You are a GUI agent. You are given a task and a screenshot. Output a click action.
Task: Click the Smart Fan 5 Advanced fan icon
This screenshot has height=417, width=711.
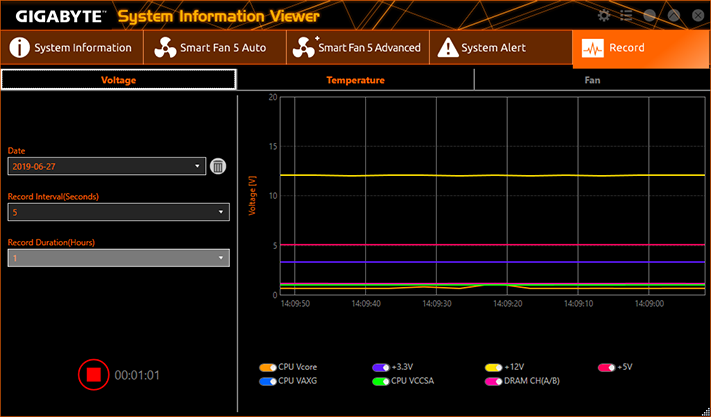(304, 48)
